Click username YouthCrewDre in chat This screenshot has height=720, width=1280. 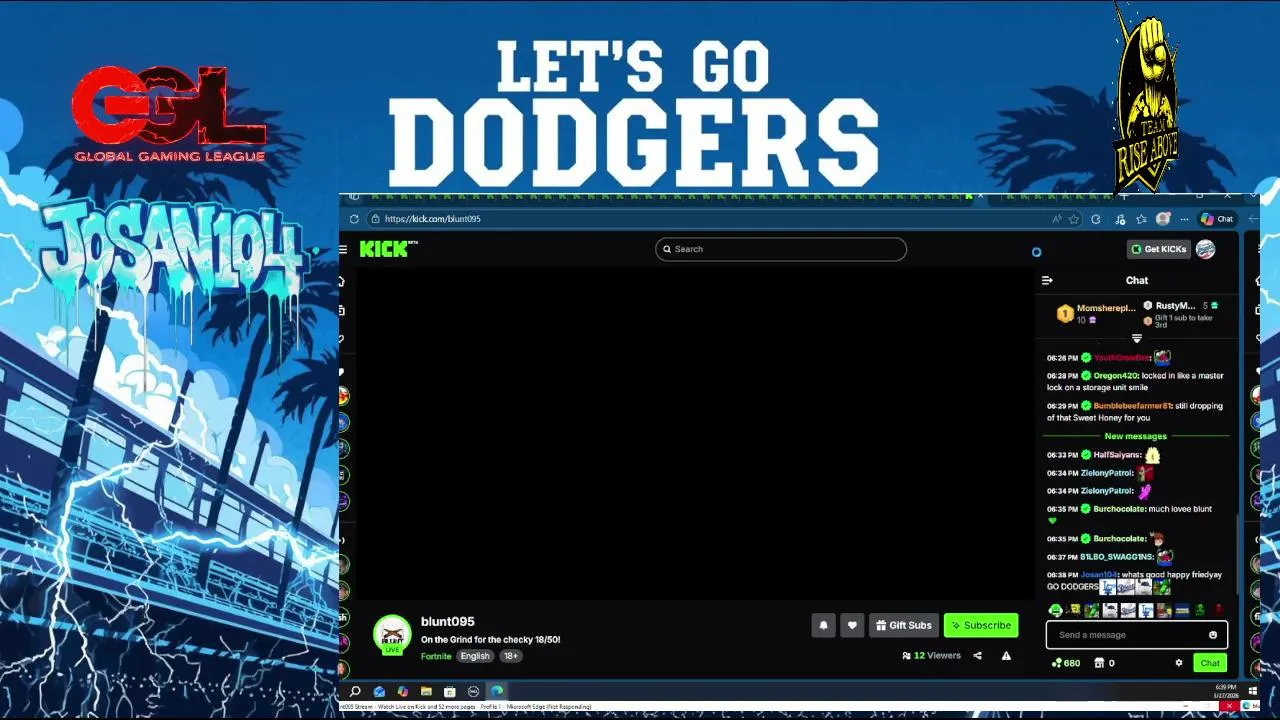tap(1122, 358)
